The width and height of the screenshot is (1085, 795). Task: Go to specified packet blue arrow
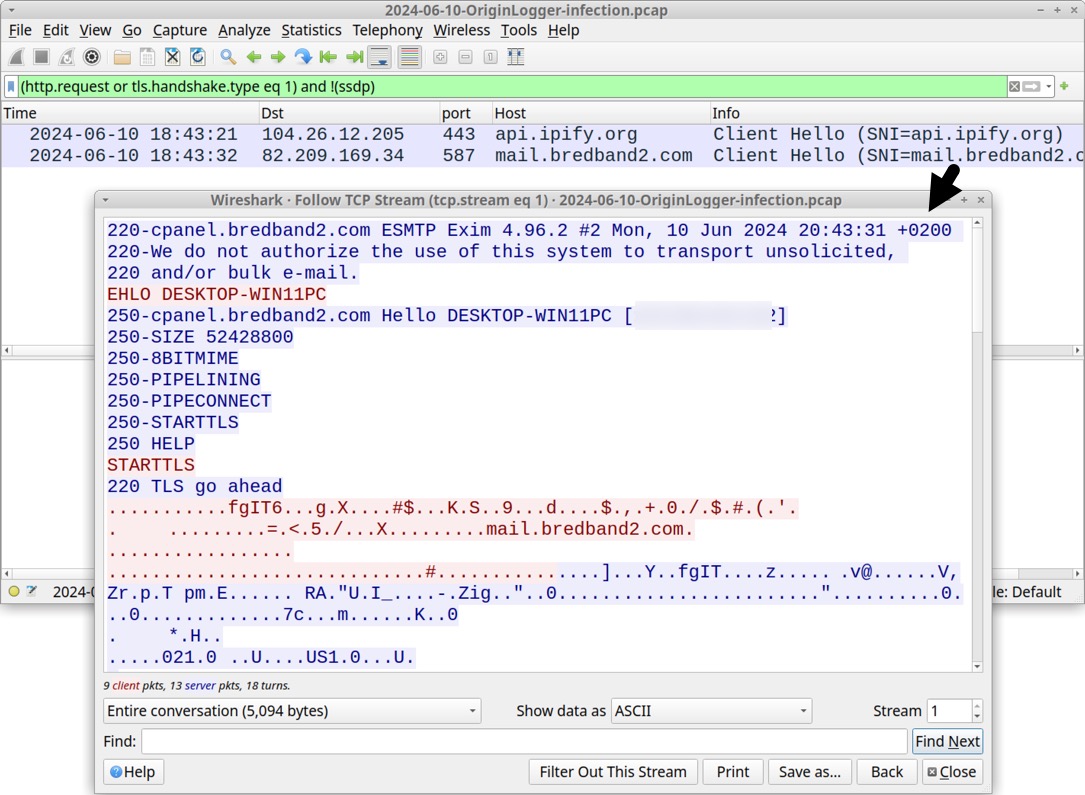tap(303, 57)
